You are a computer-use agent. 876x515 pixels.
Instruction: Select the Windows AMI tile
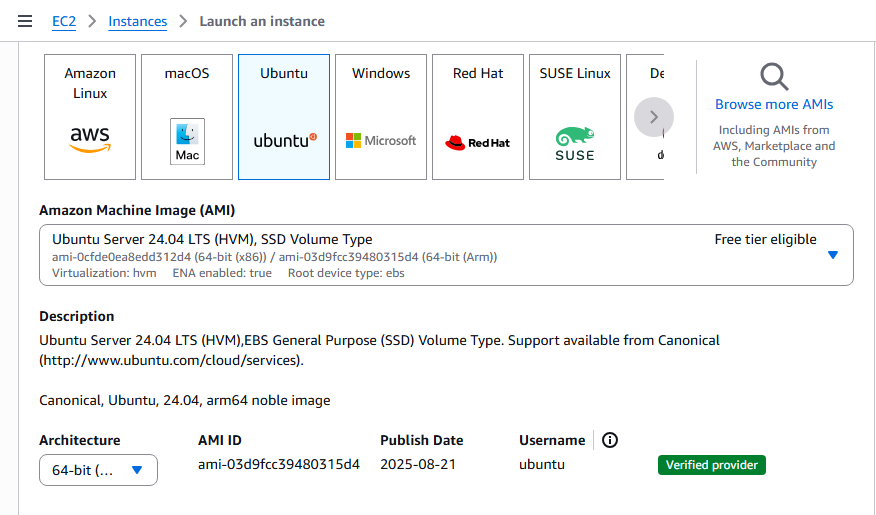[x=381, y=117]
